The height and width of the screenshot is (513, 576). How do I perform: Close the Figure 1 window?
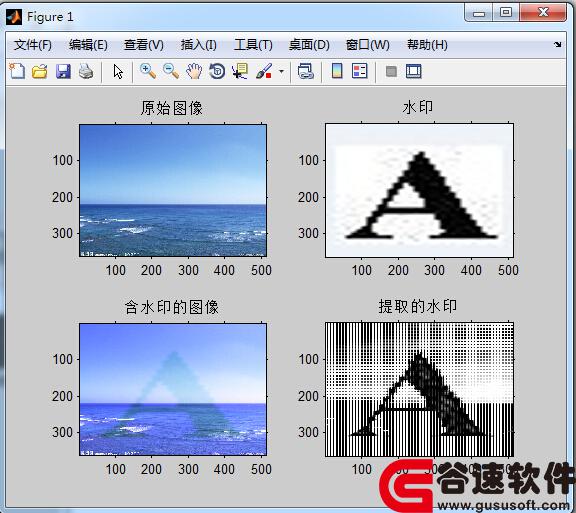(x=543, y=12)
